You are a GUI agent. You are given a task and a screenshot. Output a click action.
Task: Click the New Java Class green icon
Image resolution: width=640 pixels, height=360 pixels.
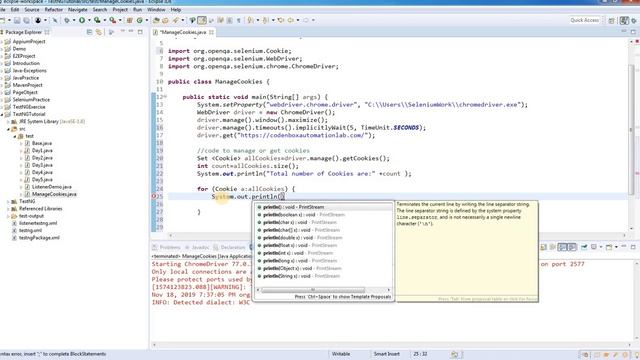140,20
